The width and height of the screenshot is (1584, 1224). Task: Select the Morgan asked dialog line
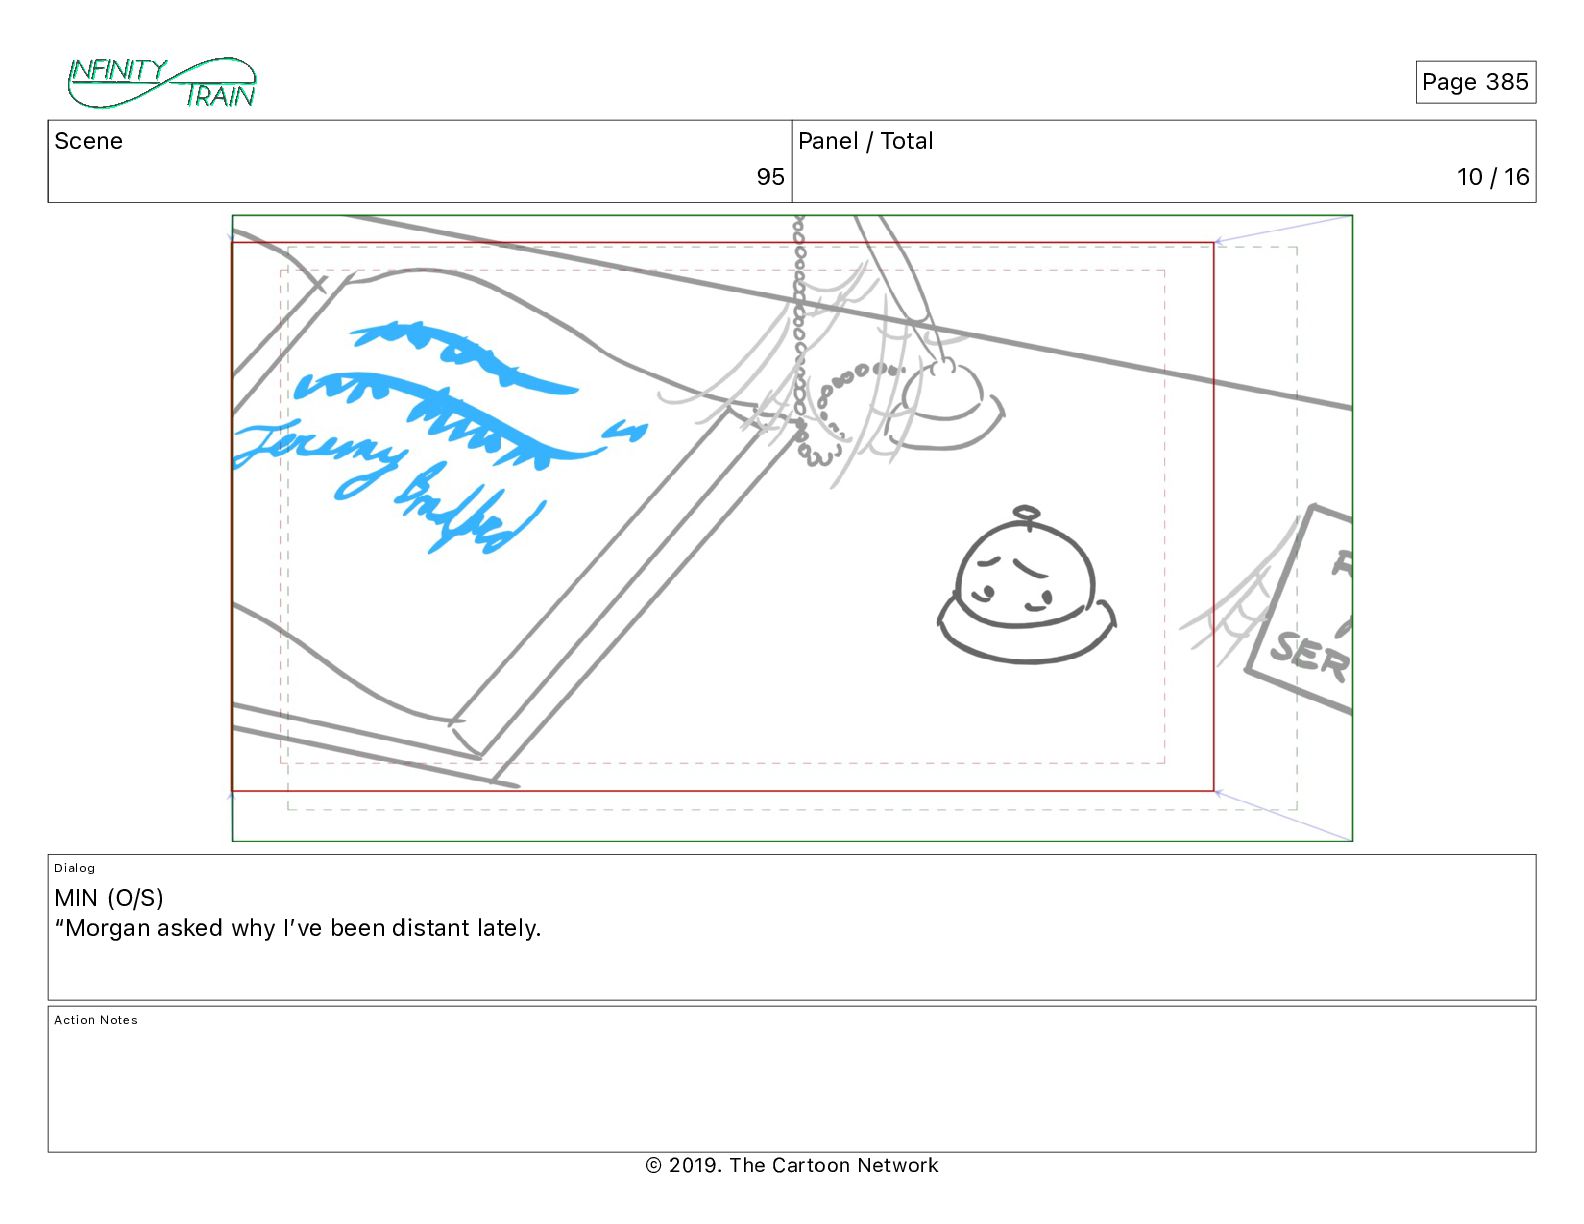point(298,928)
